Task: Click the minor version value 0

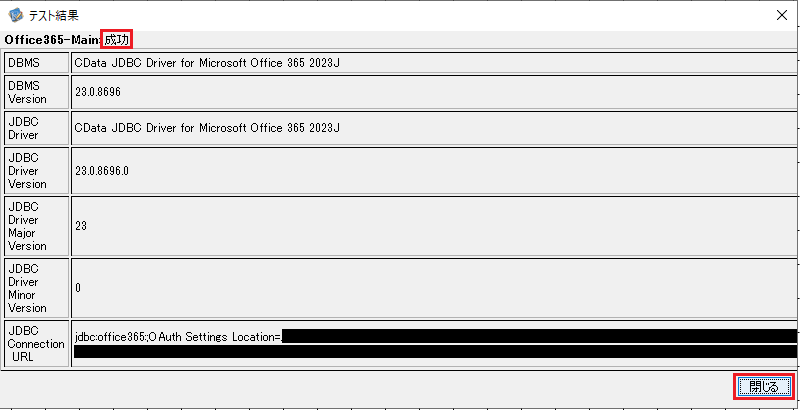Action: [78, 287]
